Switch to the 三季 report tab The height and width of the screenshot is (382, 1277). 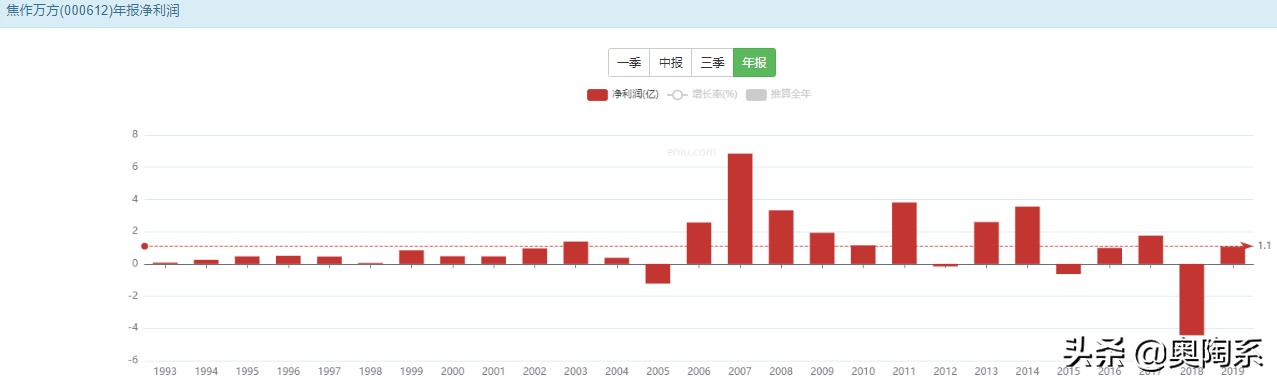coord(713,62)
